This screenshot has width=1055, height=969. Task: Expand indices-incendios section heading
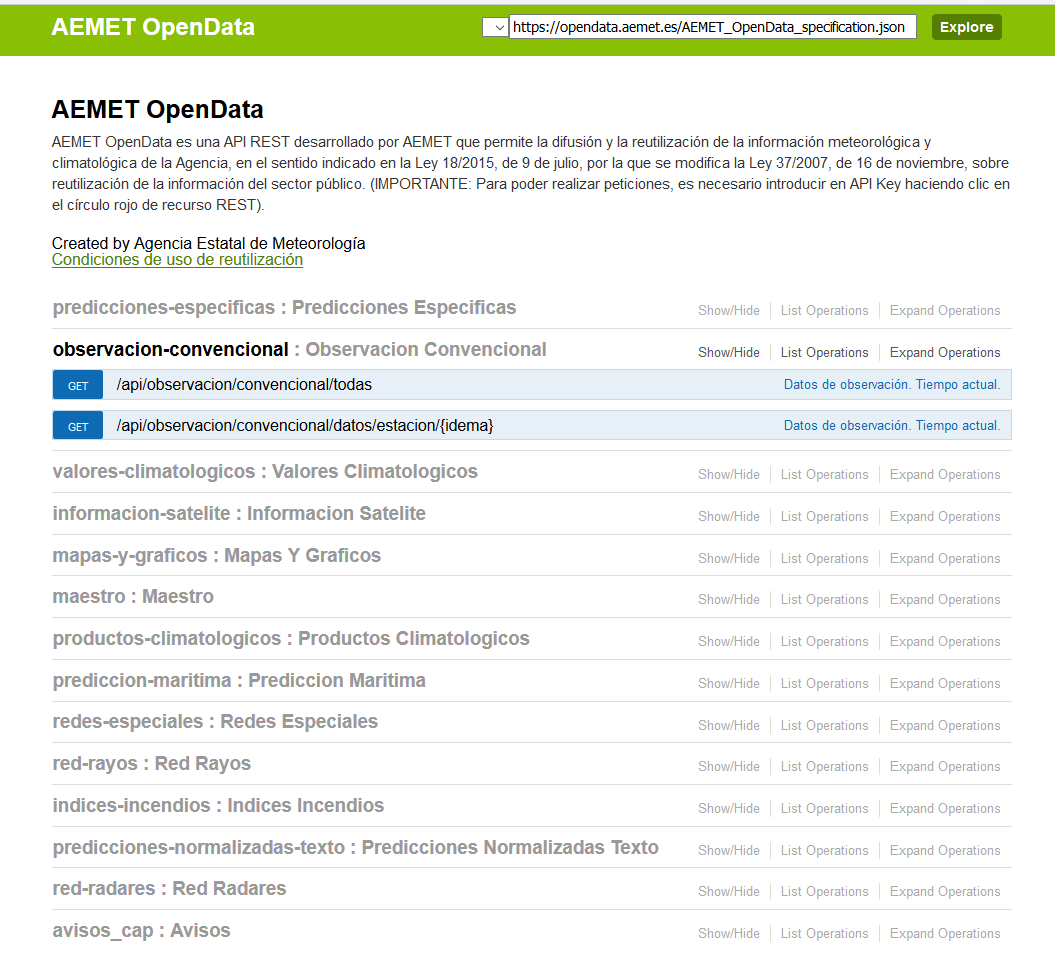[x=218, y=805]
